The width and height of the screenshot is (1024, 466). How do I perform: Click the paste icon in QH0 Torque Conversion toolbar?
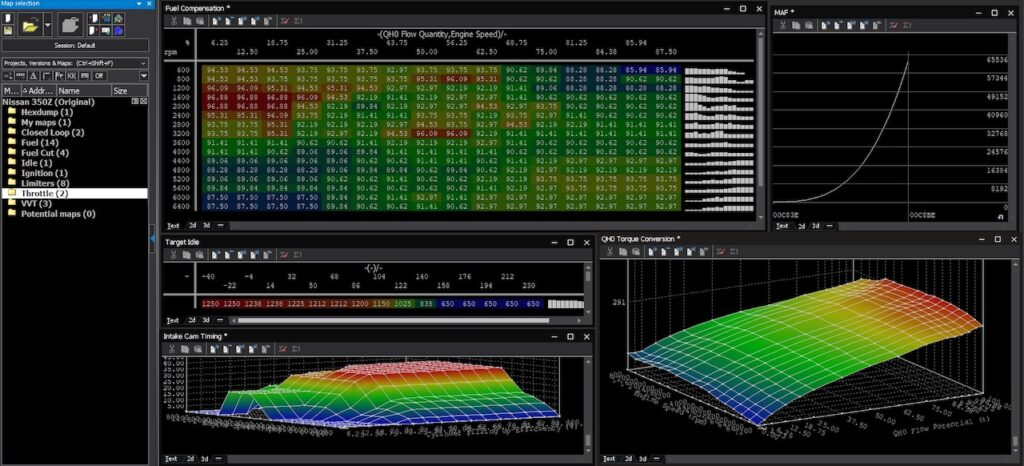pyautogui.click(x=636, y=252)
